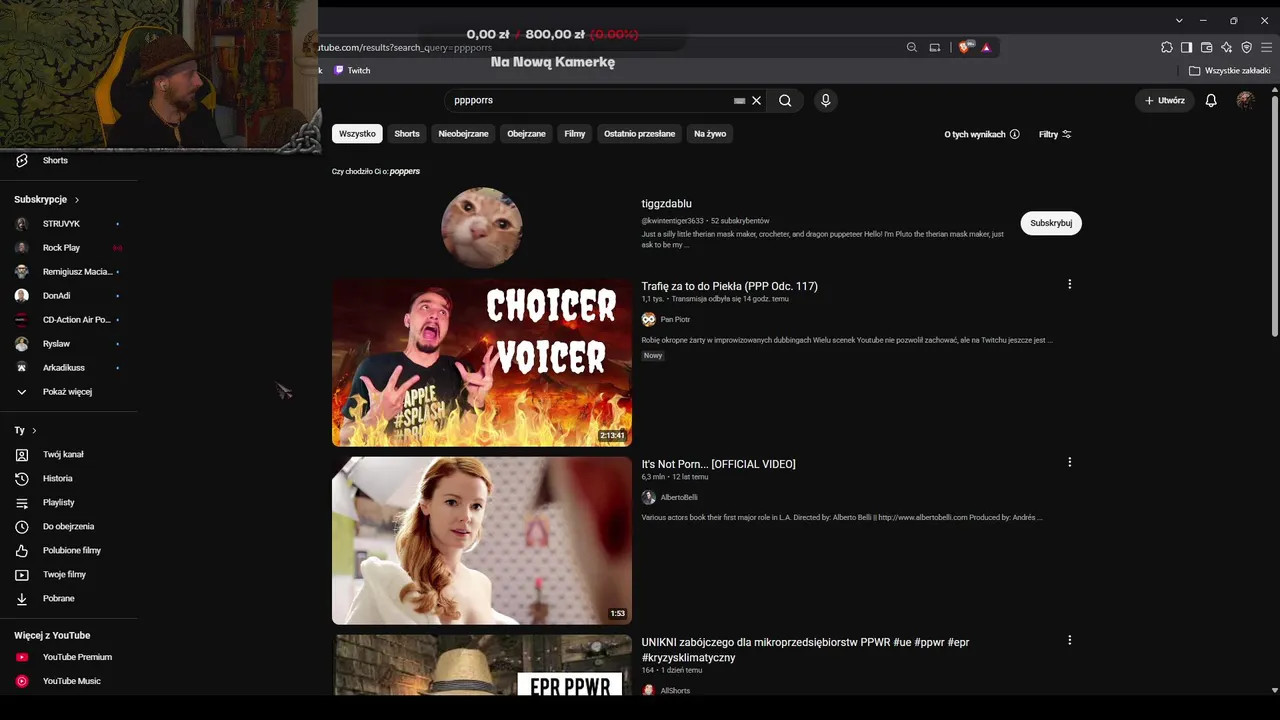The image size is (1280, 720).
Task: Open the Twitch bookmark
Action: (x=352, y=70)
